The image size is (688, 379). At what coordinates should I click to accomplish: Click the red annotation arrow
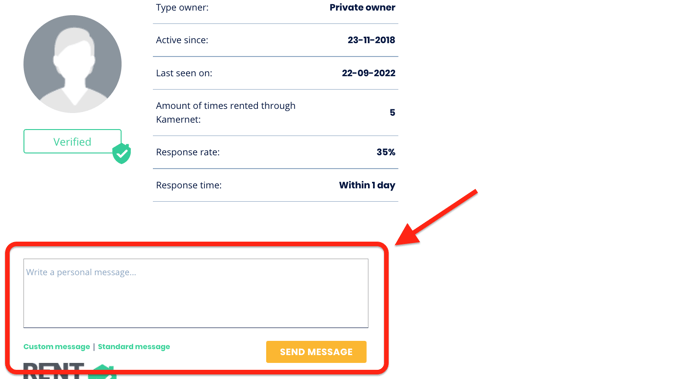pos(436,217)
